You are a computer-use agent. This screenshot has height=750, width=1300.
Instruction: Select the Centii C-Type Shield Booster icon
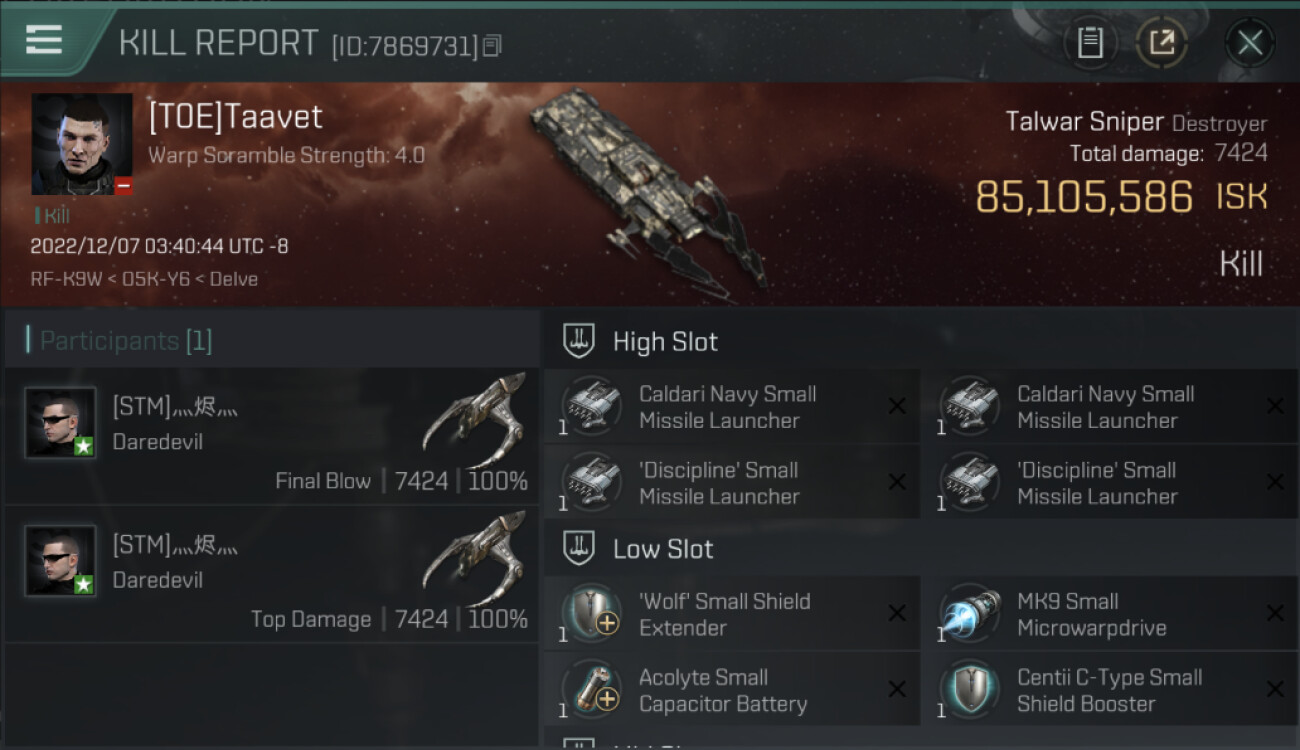point(970,688)
